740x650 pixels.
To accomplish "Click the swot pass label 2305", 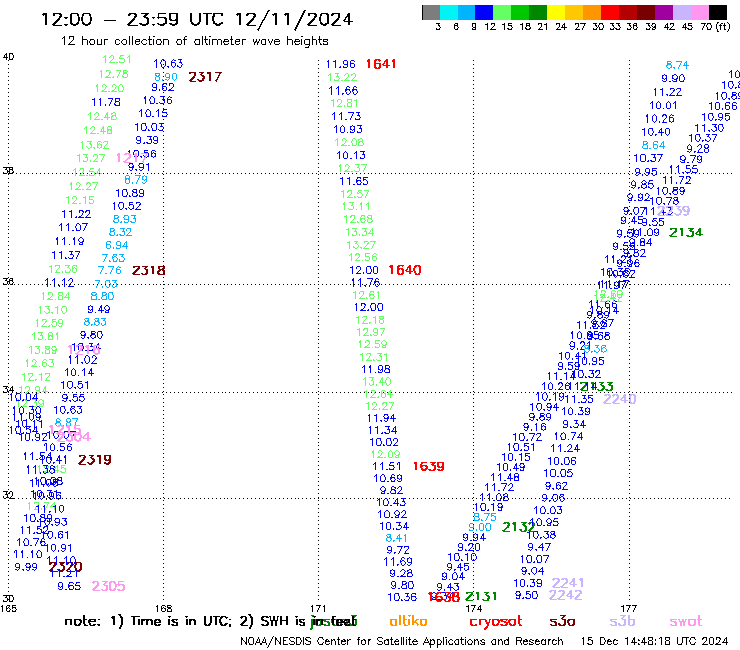I will [109, 586].
